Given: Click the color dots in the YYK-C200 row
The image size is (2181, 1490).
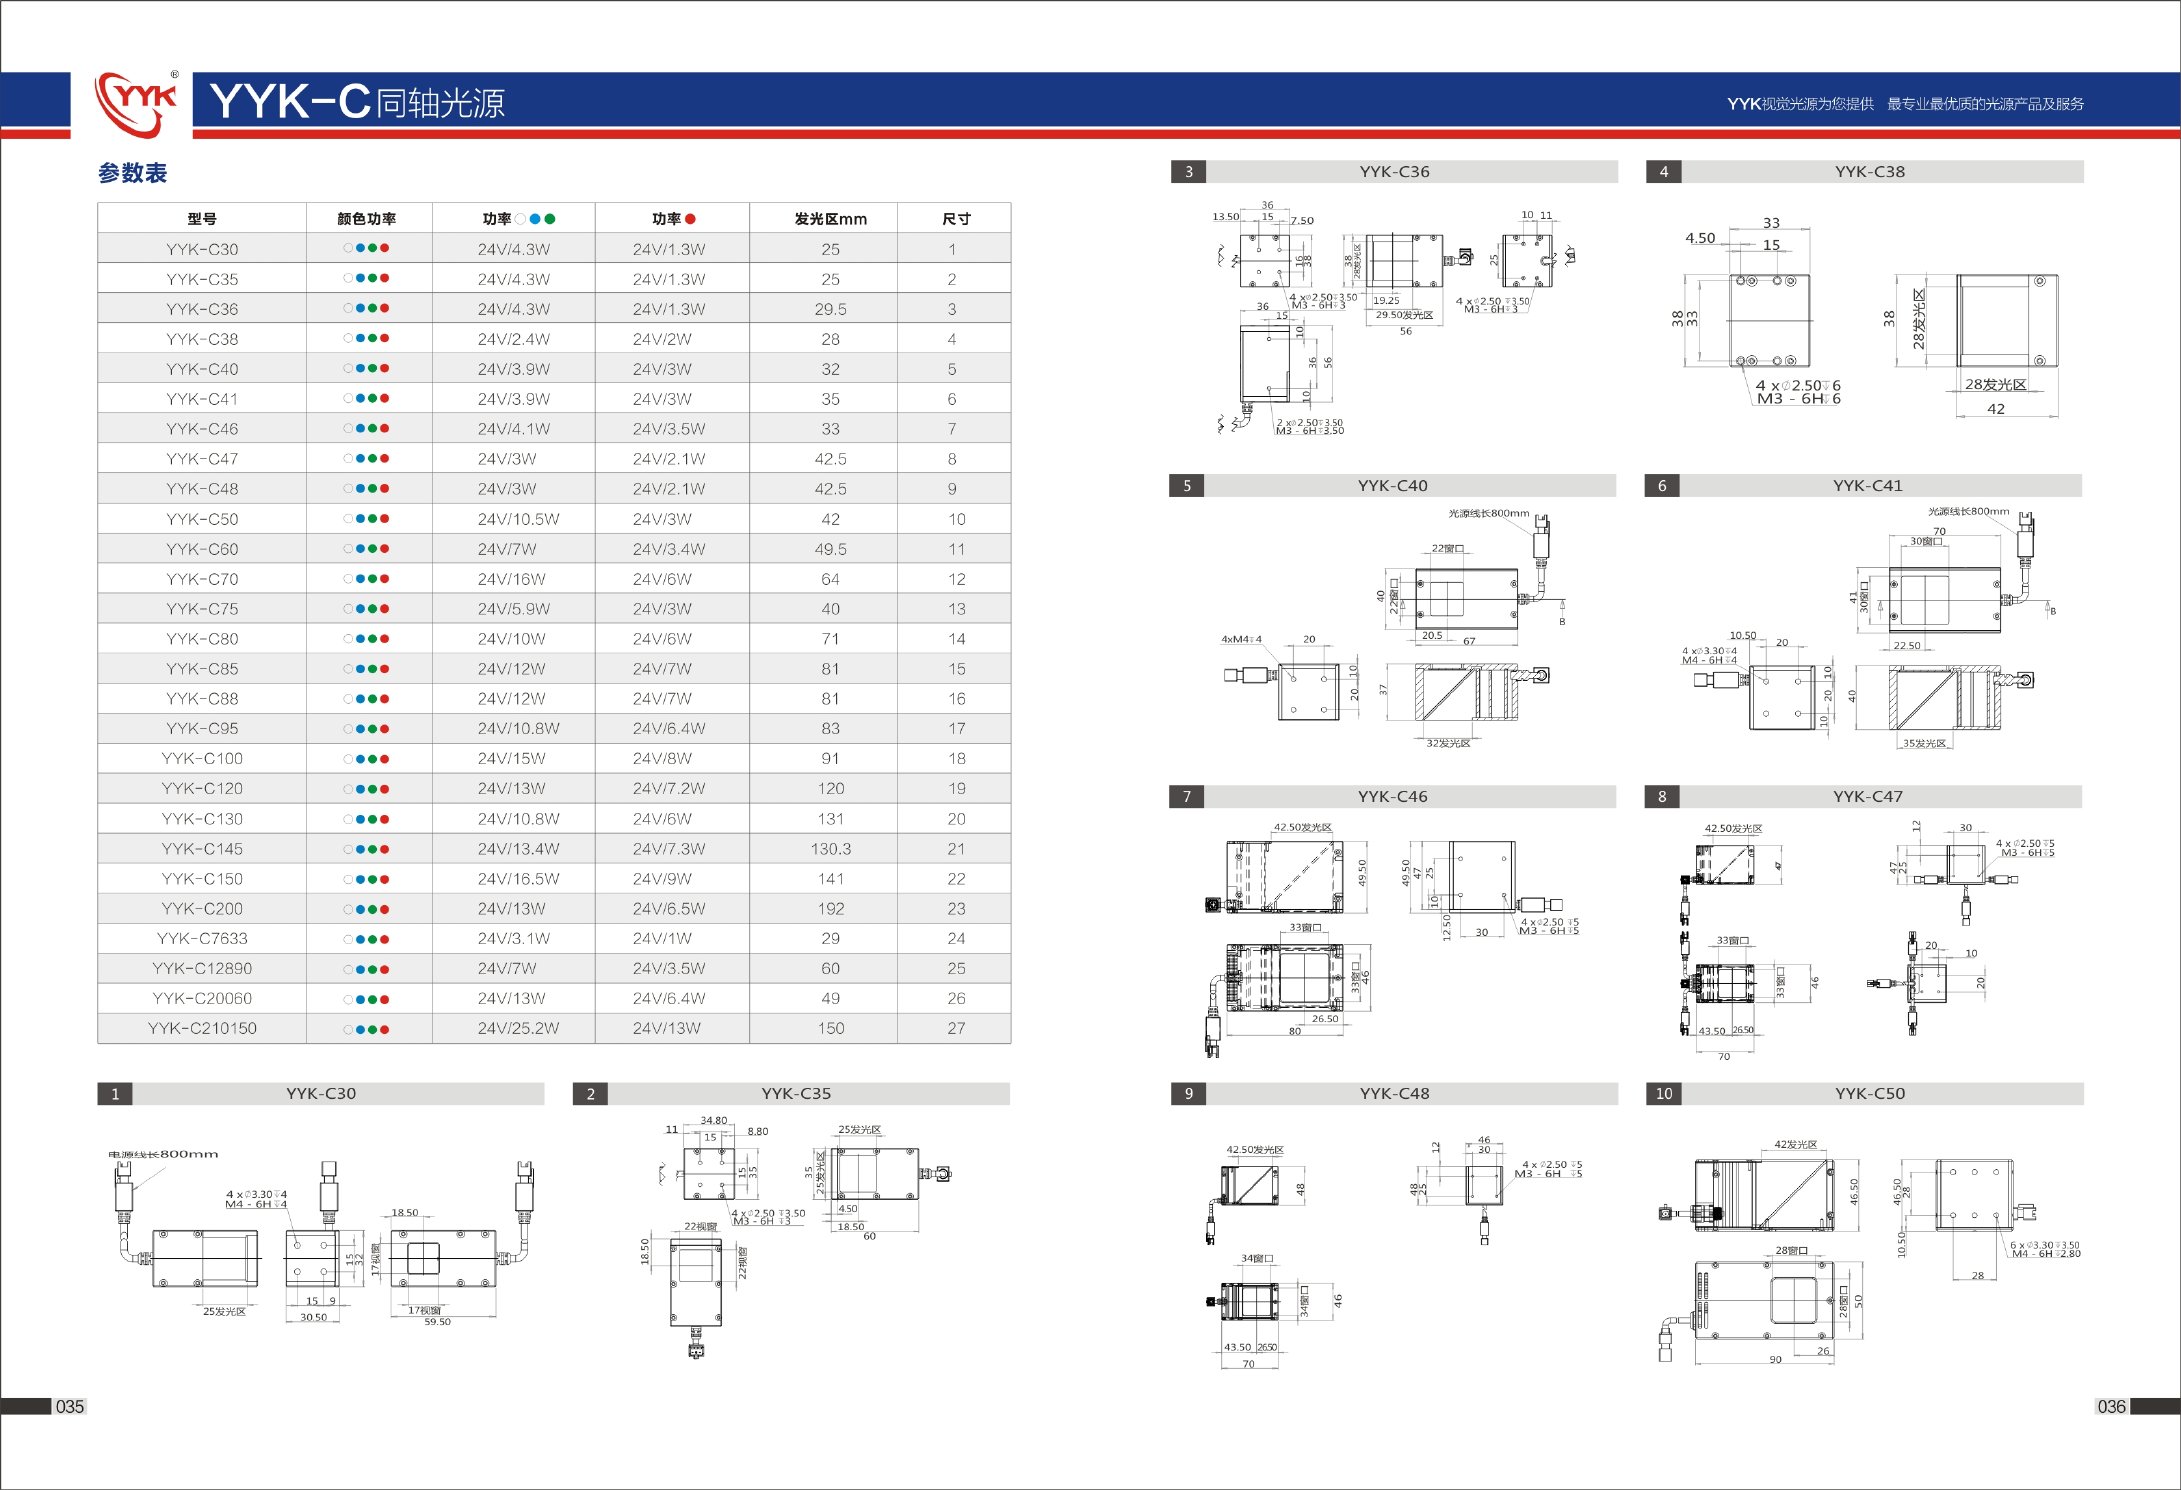Looking at the screenshot, I should pos(367,909).
